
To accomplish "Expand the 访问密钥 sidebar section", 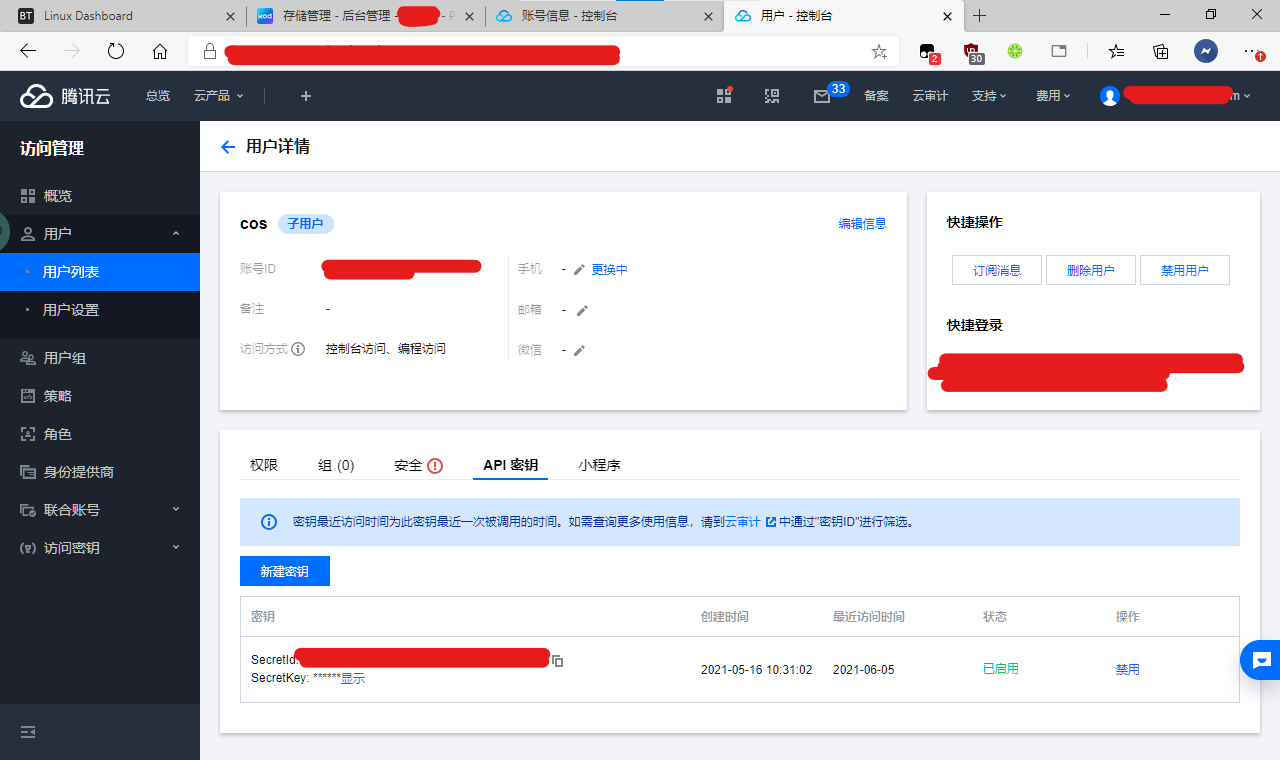I will (x=100, y=548).
